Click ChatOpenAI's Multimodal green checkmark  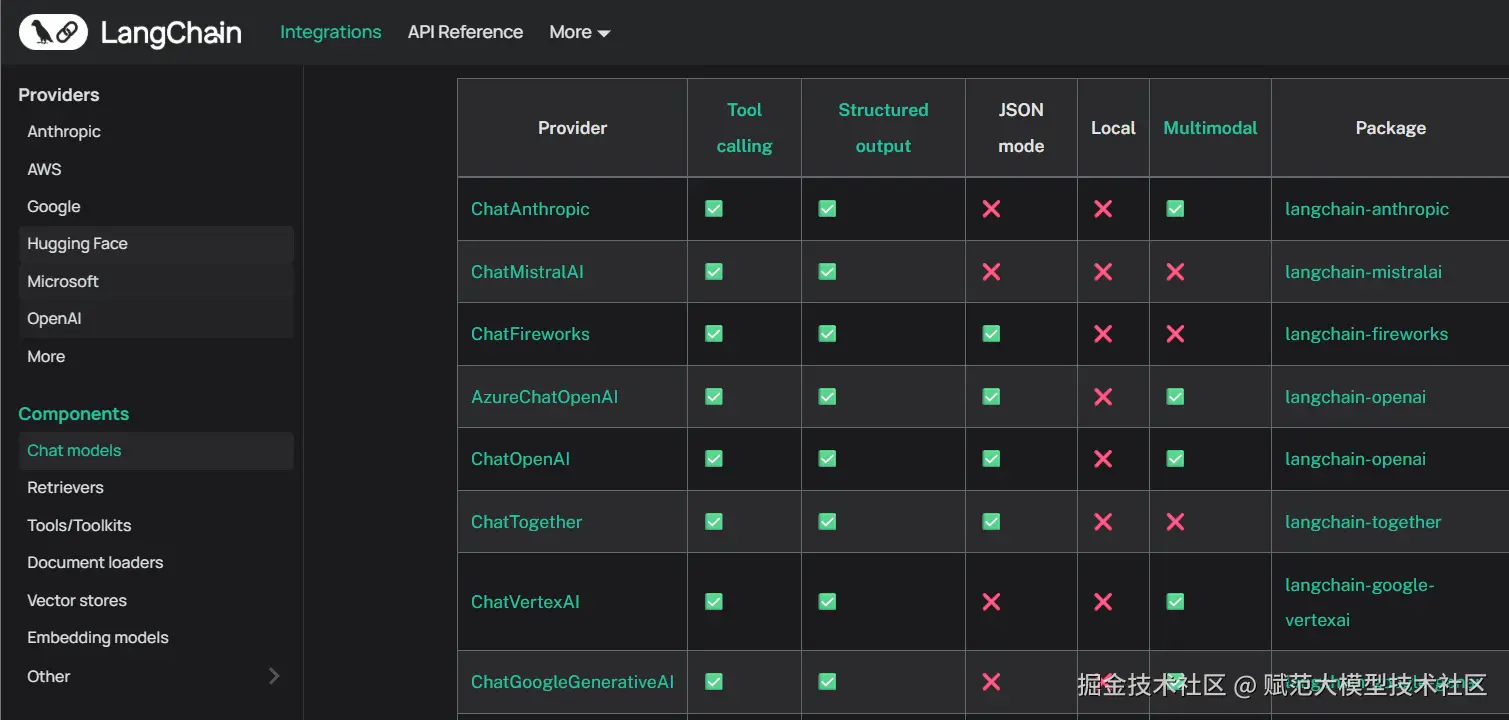click(x=1175, y=459)
